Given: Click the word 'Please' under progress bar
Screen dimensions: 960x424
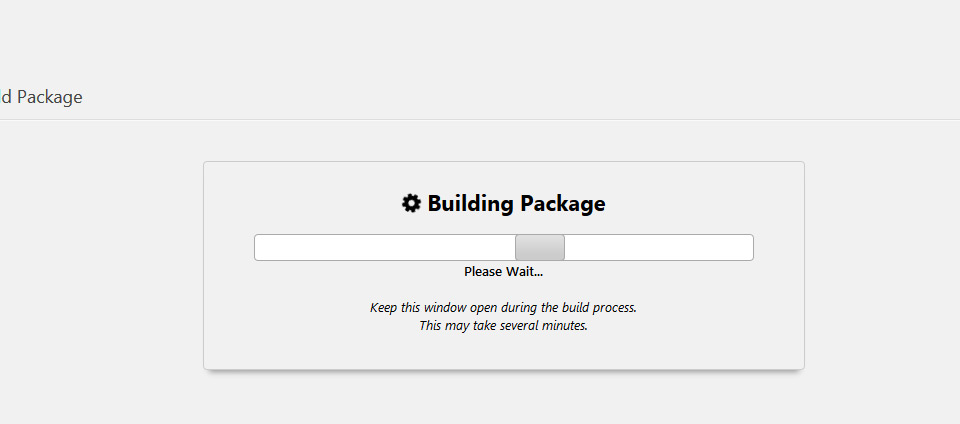Looking at the screenshot, I should point(482,272).
